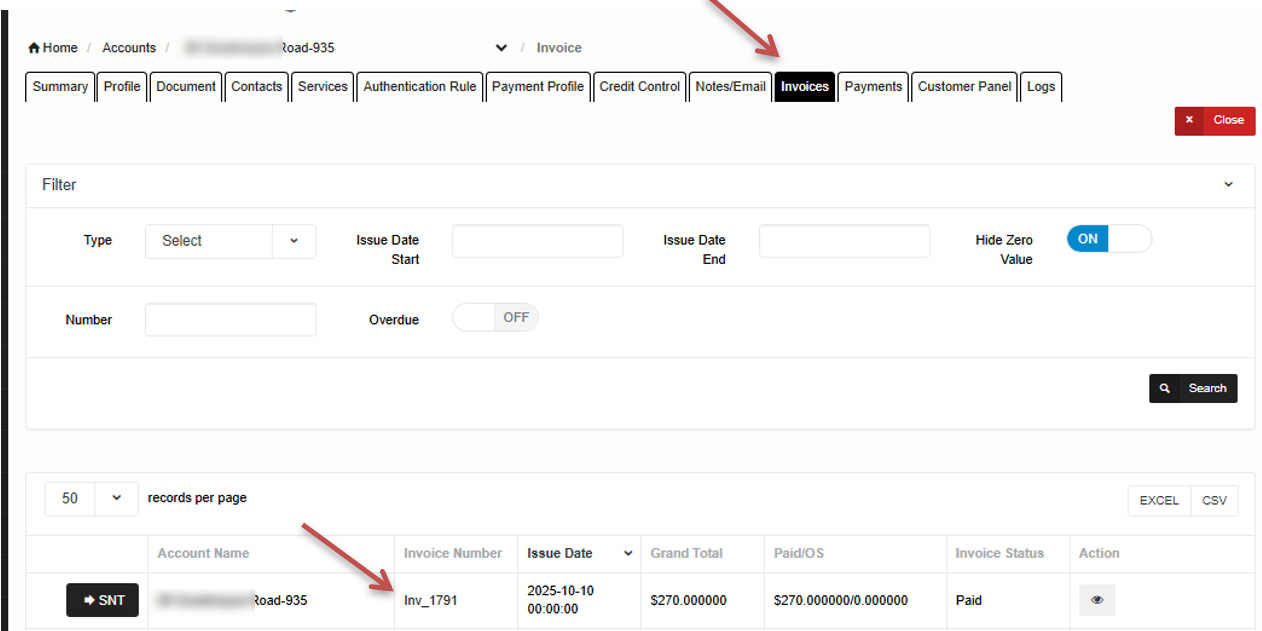Image resolution: width=1262 pixels, height=631 pixels.
Task: Open the Type select dropdown
Action: click(x=230, y=241)
